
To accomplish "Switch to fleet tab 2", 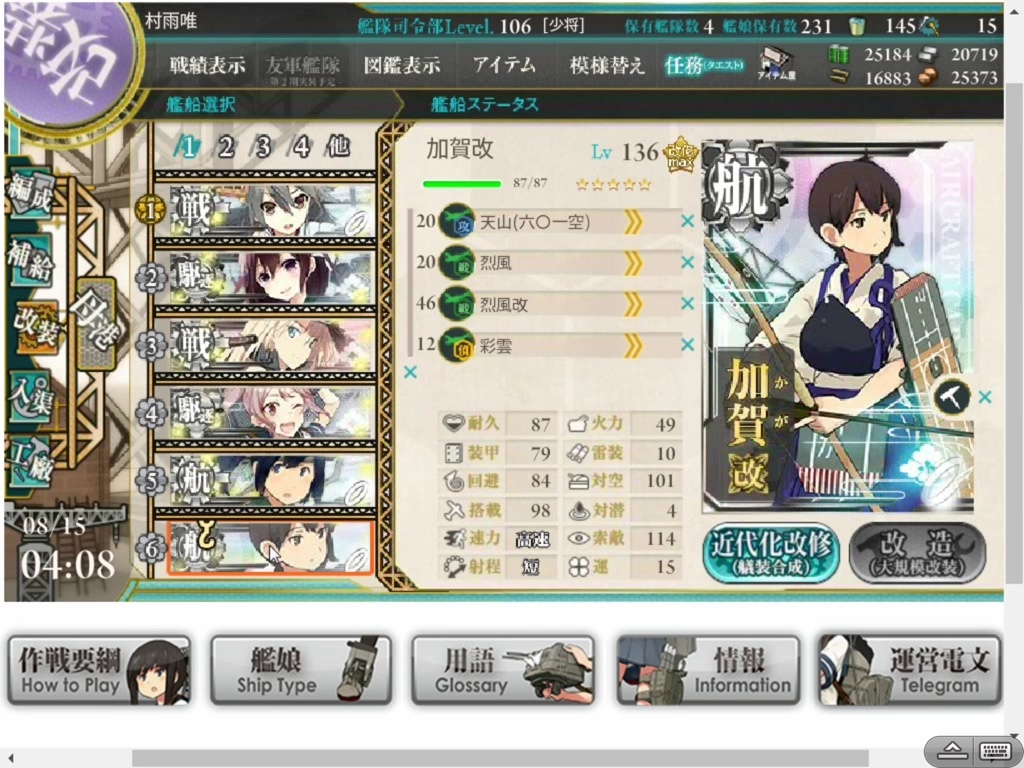I will pyautogui.click(x=226, y=147).
